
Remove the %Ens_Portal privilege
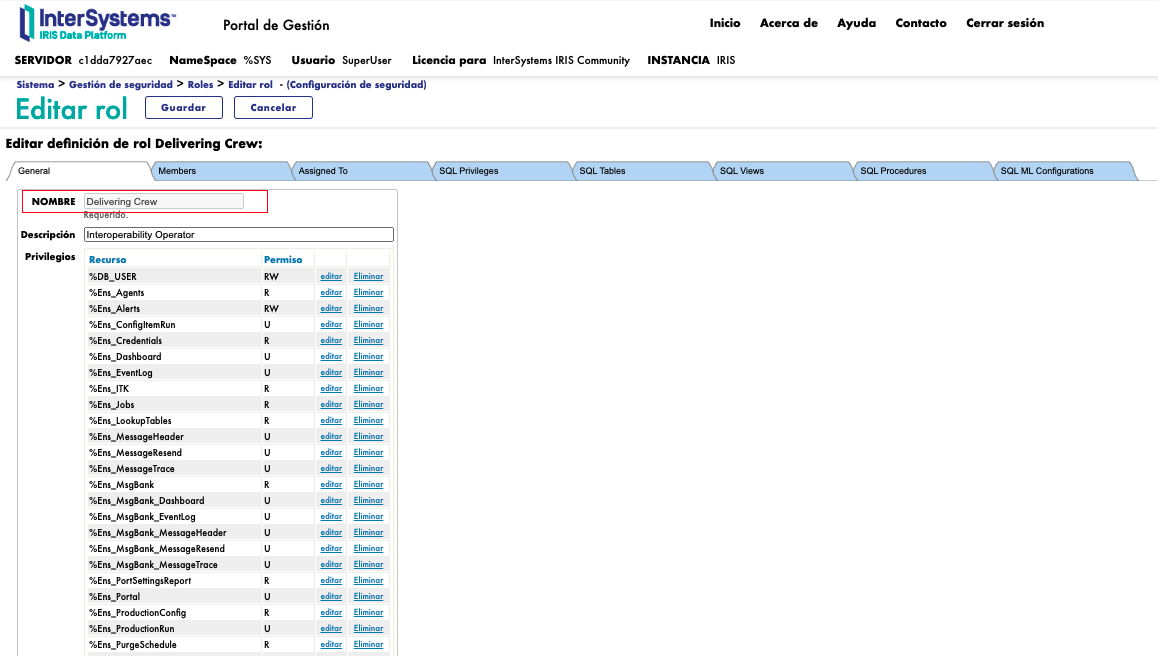point(368,597)
